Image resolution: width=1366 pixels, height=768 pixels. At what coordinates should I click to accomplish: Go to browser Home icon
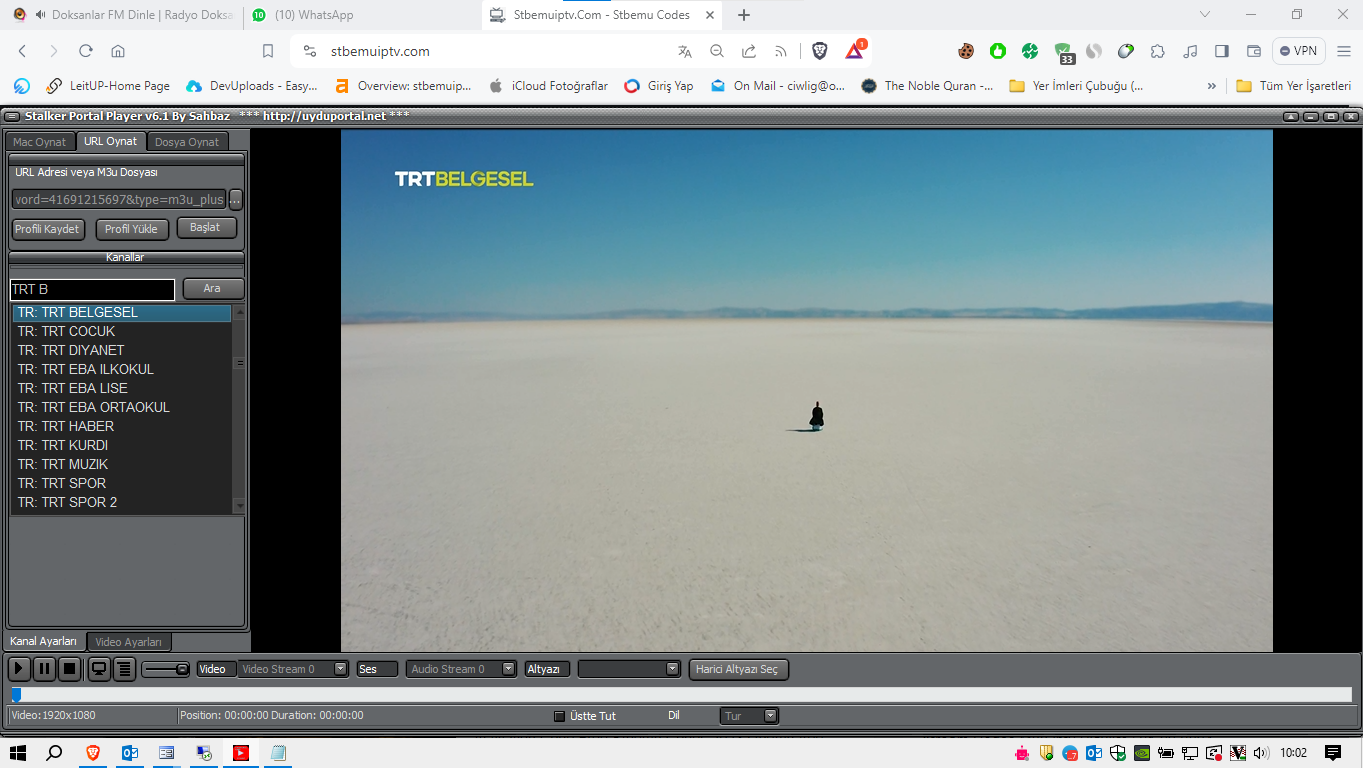[x=118, y=51]
